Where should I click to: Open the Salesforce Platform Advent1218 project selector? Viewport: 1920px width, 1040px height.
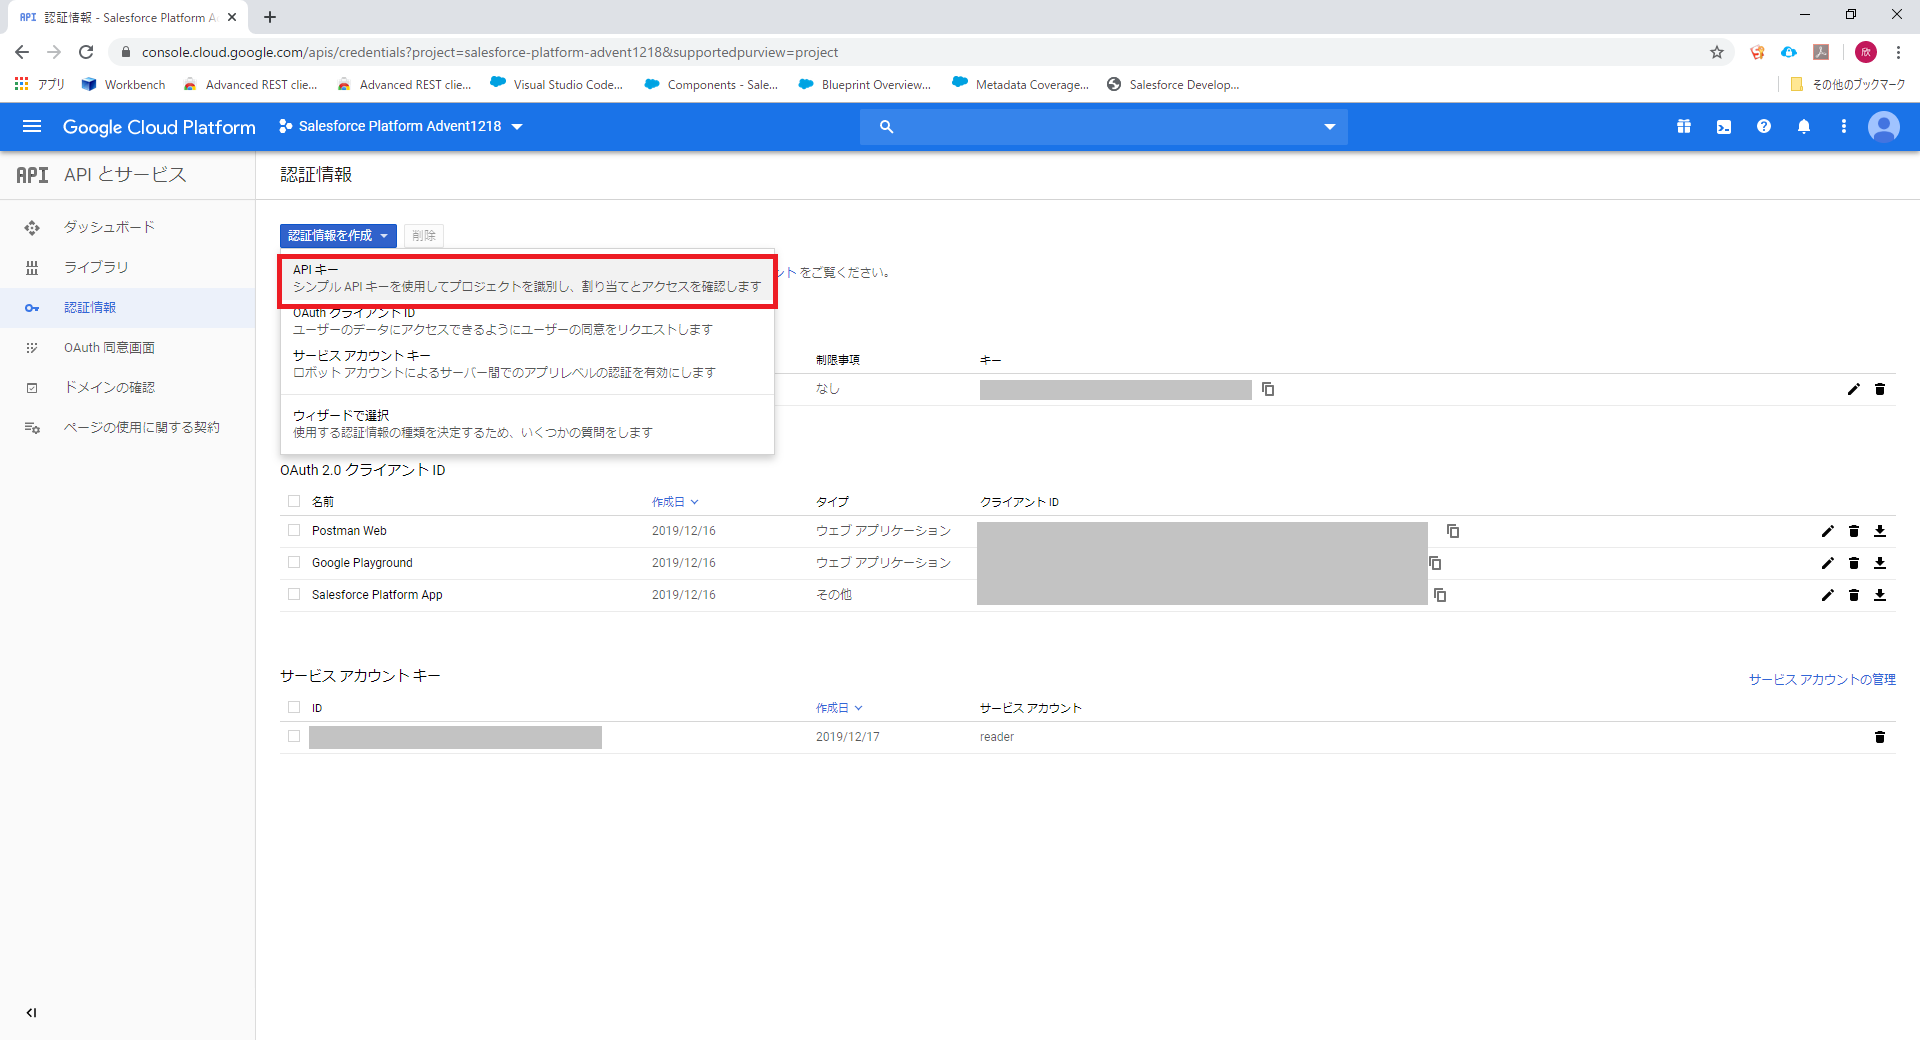401,126
